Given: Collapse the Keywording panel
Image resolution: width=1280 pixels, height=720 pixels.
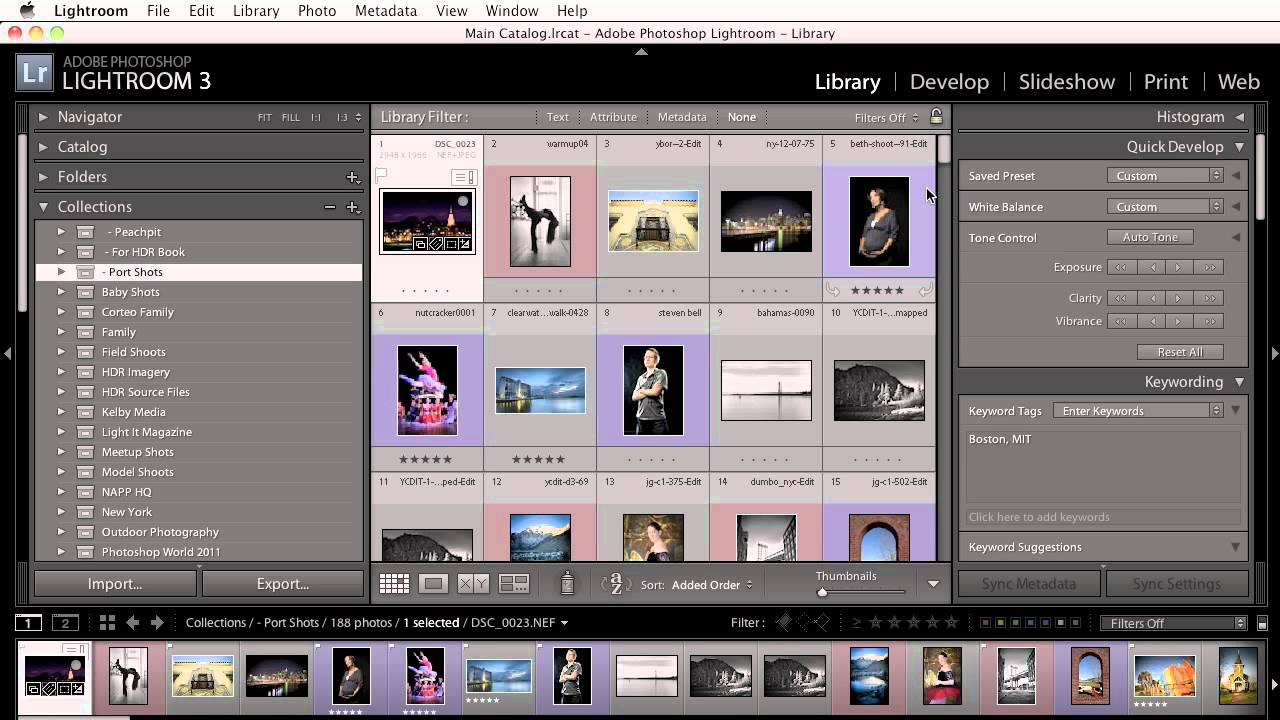Looking at the screenshot, I should point(1239,382).
